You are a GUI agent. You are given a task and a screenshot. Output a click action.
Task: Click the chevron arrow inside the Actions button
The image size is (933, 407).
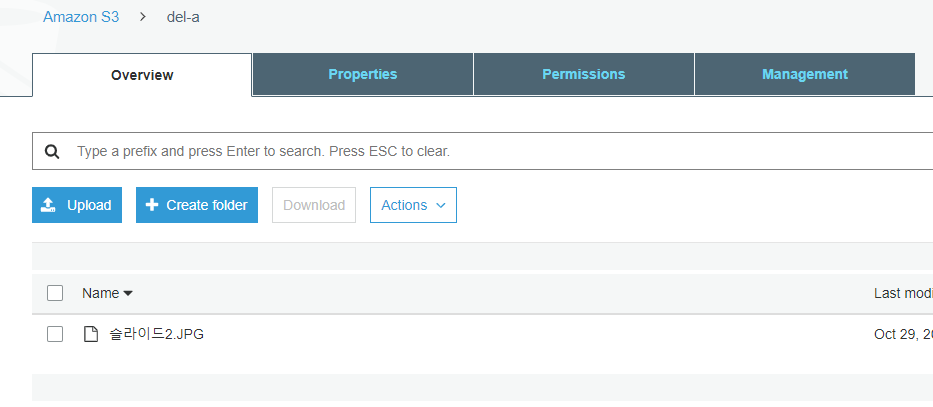pyautogui.click(x=441, y=205)
